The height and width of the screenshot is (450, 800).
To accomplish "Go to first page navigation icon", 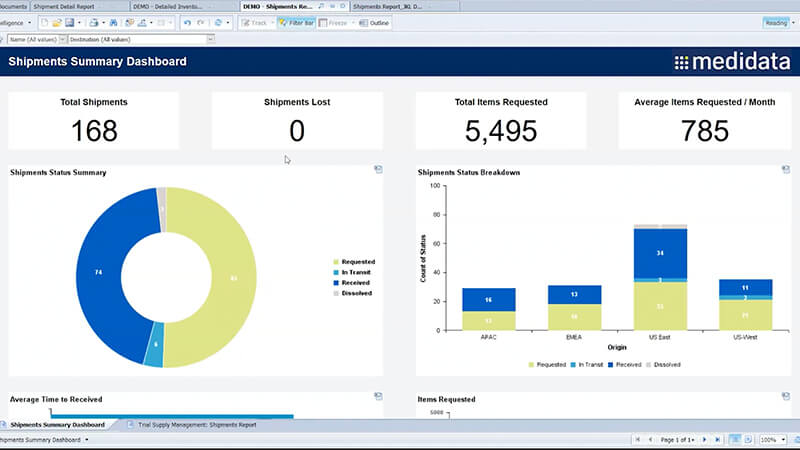I will coord(638,439).
